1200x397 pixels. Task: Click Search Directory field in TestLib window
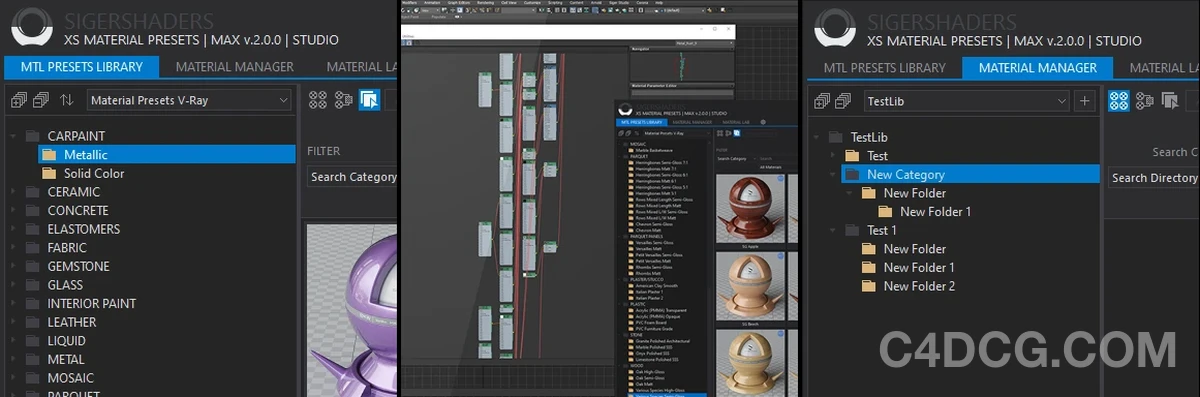point(1154,178)
